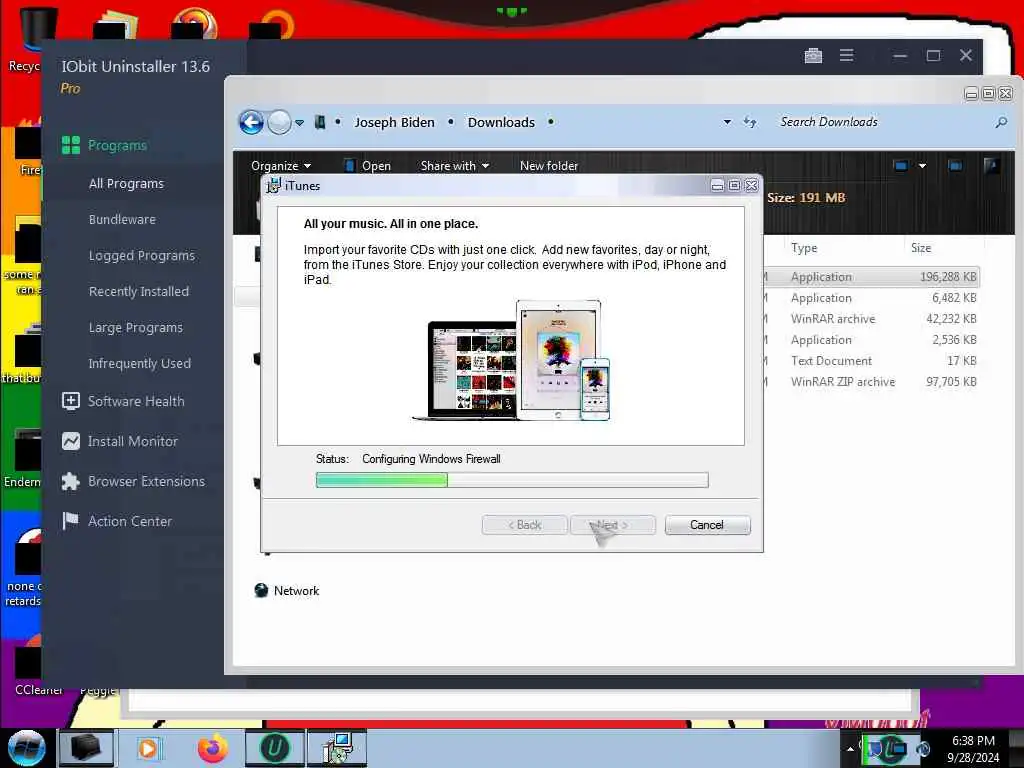Click the black box taskbar icon

[86, 748]
